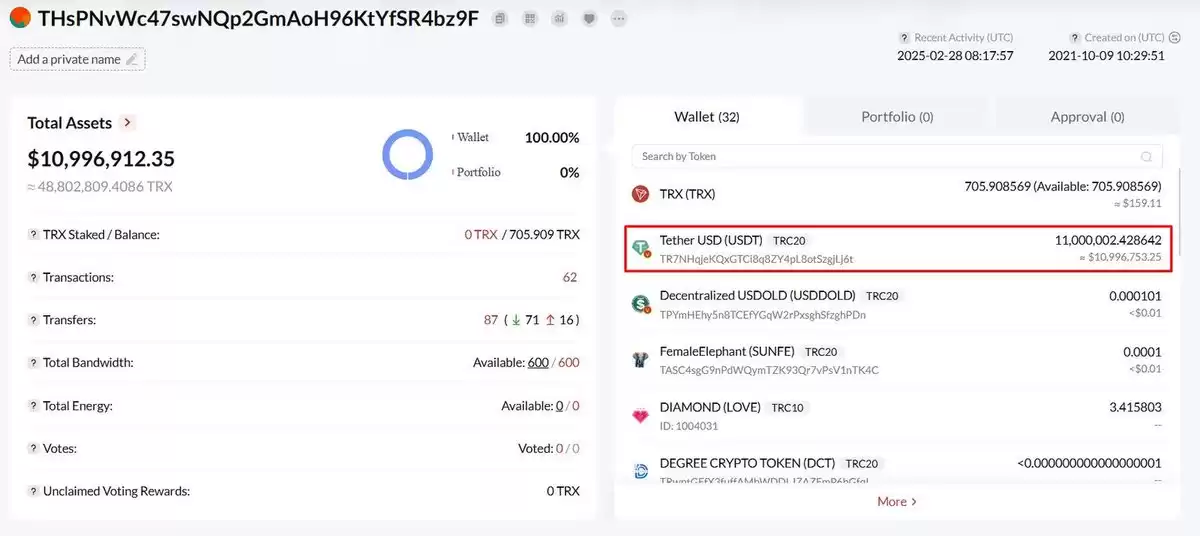
Task: Open the account analytics chart icon
Action: [560, 19]
